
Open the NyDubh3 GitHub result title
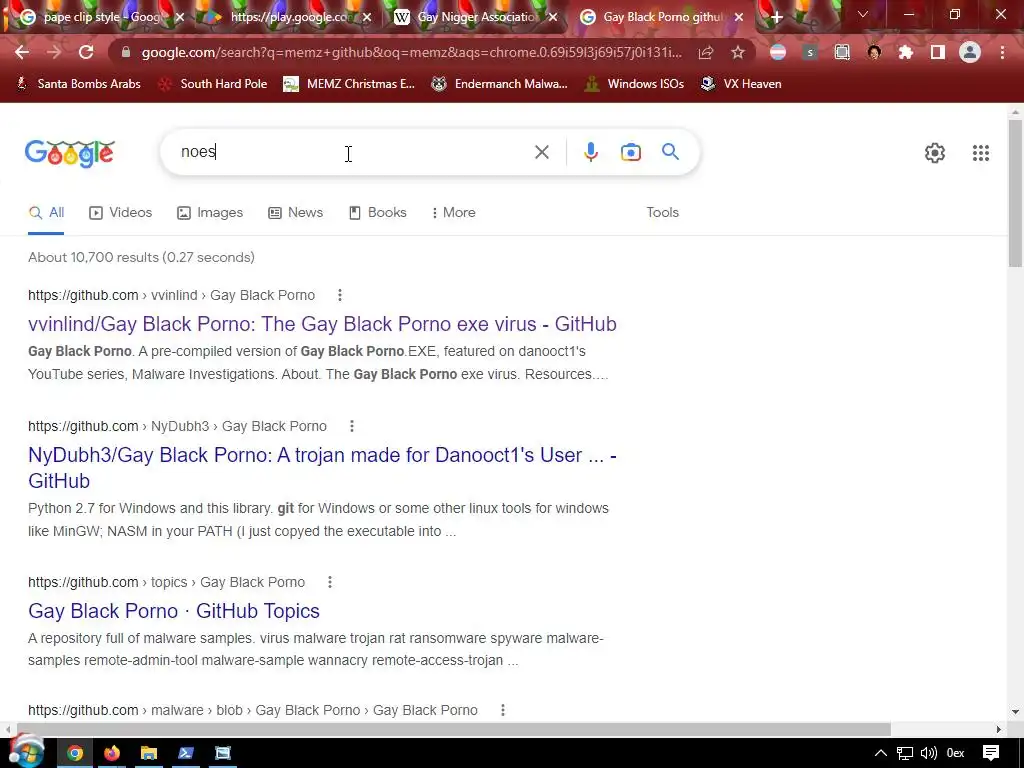(x=322, y=468)
